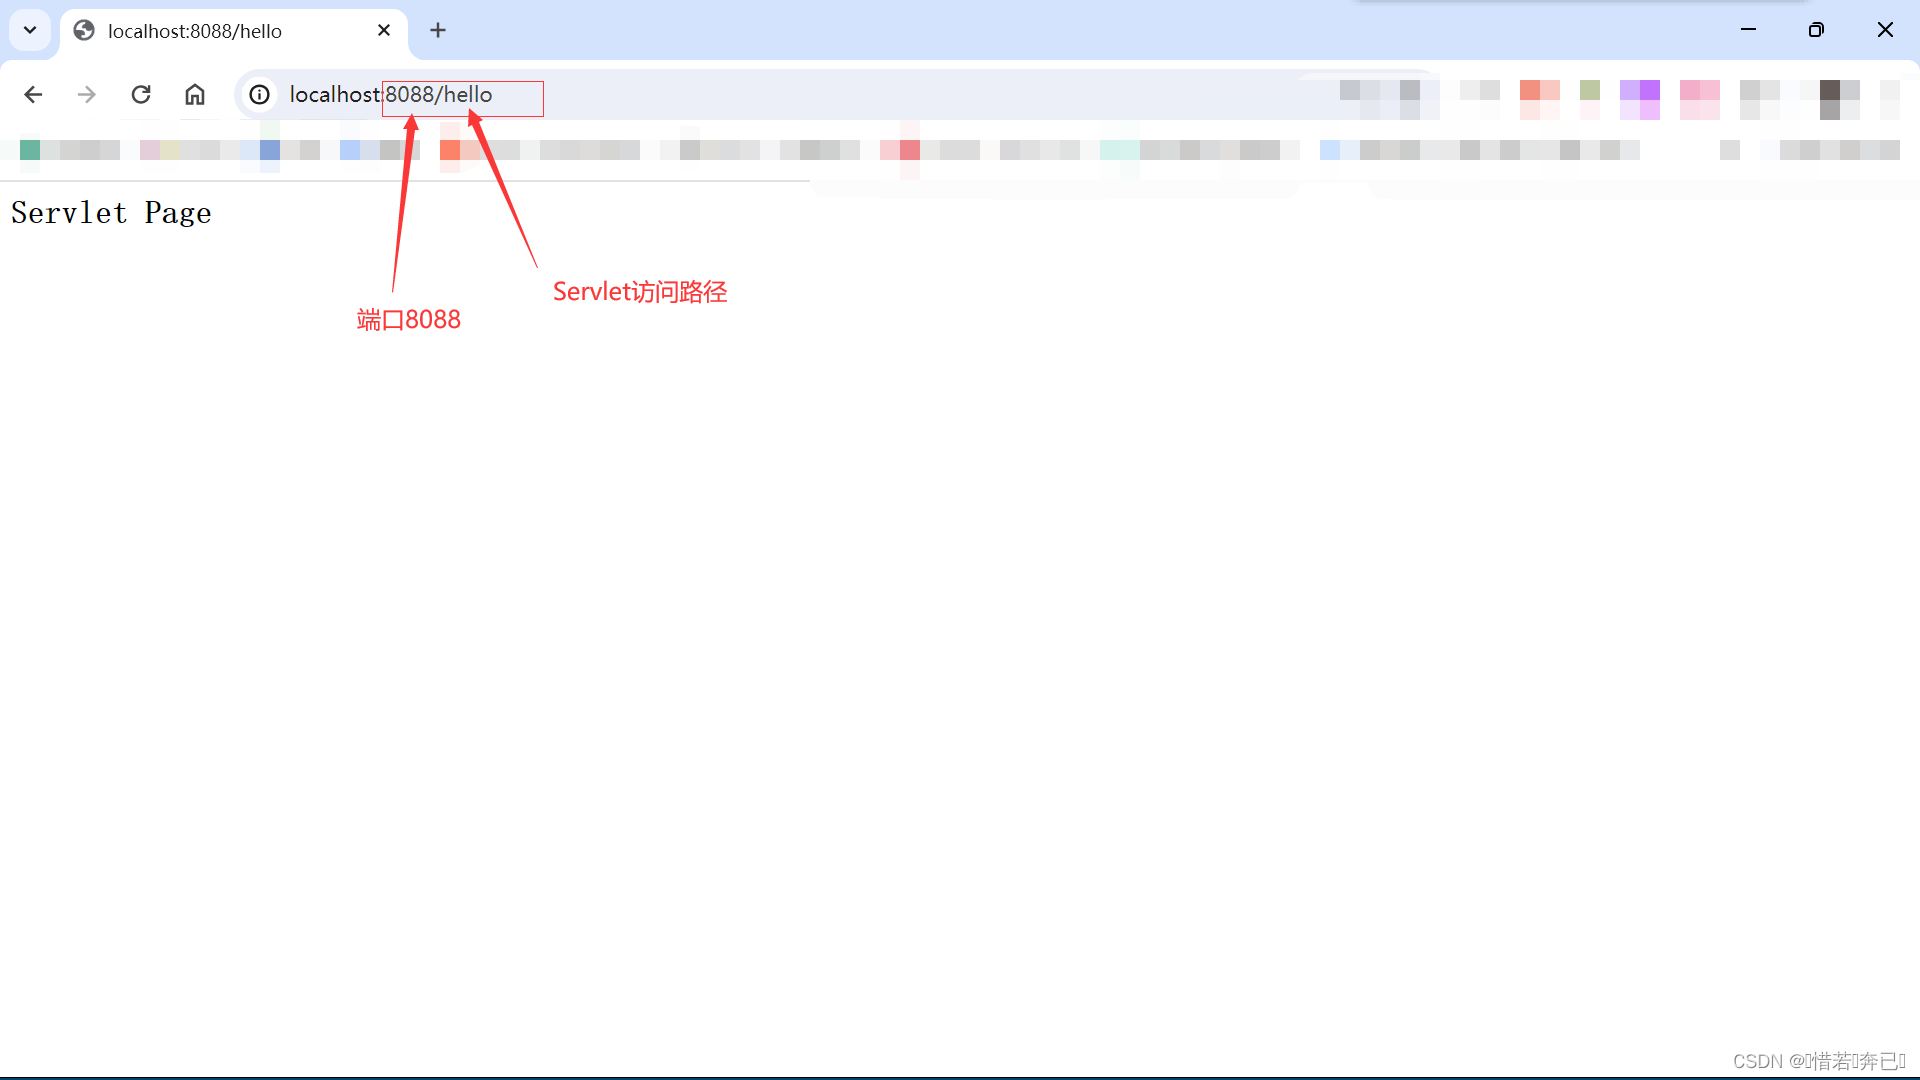Reload the localhost:8088/hello page
This screenshot has width=1920, height=1080.
(x=141, y=94)
